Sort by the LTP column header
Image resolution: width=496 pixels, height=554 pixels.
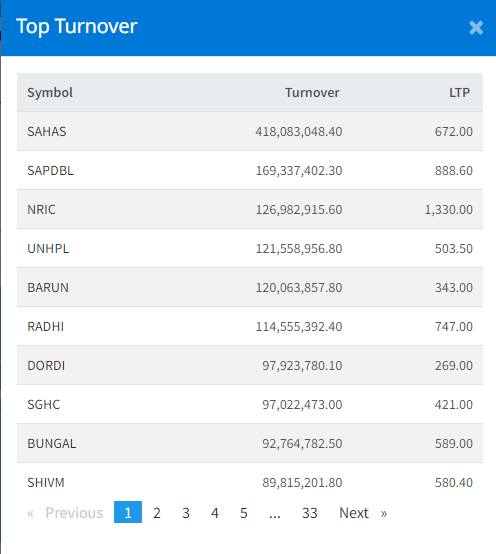459,93
